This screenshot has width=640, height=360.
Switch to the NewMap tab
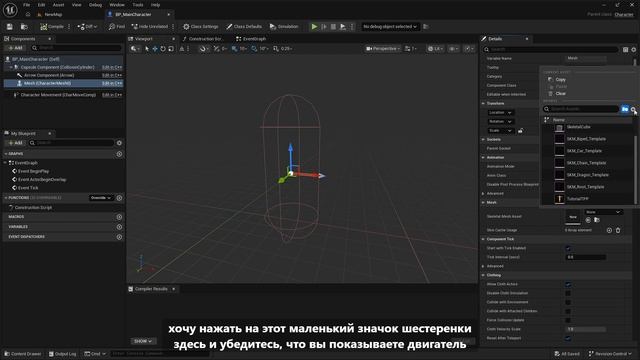click(x=50, y=14)
